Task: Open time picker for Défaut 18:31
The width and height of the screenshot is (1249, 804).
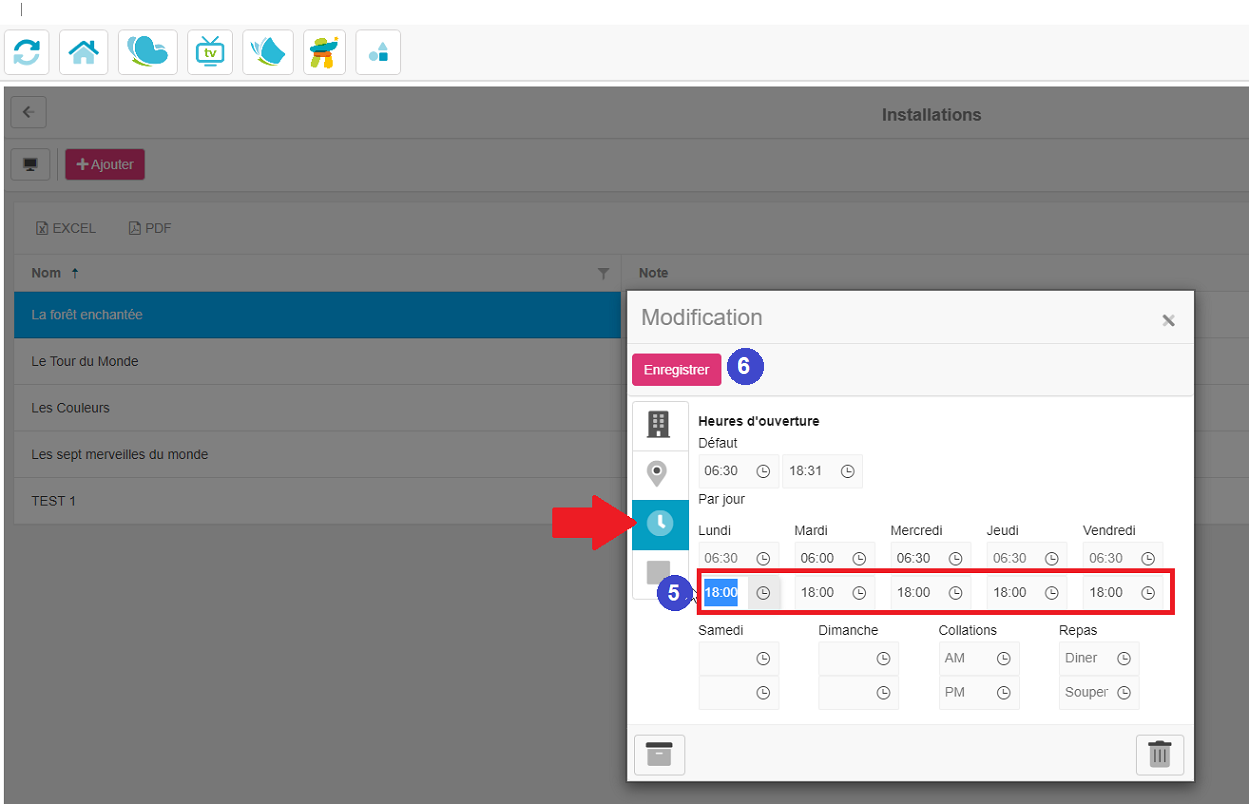Action: tap(848, 471)
